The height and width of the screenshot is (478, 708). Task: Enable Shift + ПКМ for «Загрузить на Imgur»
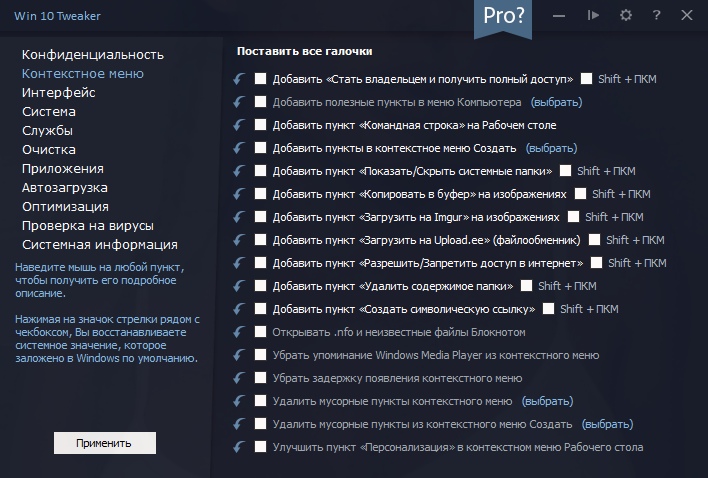point(573,217)
